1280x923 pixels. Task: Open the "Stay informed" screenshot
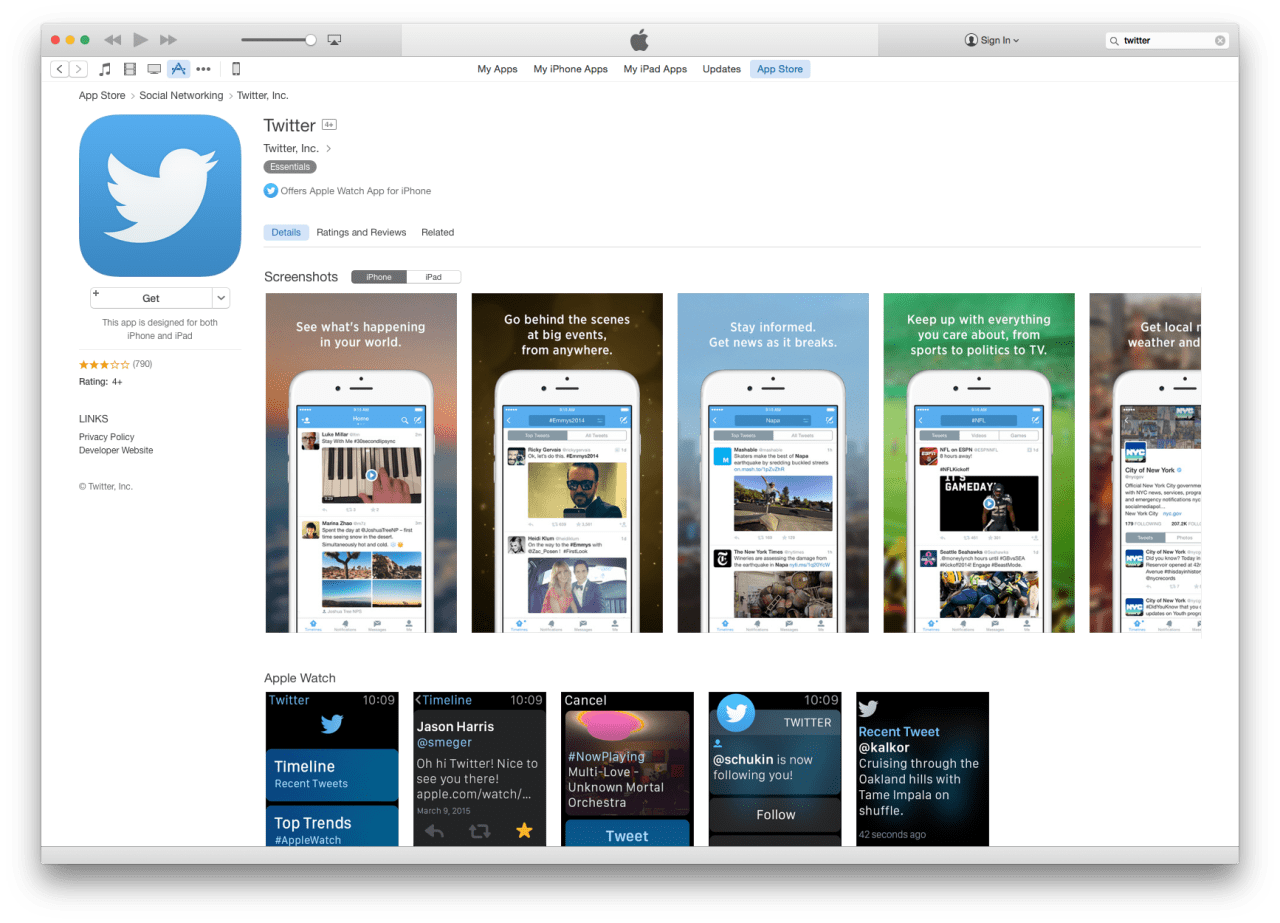tap(773, 463)
